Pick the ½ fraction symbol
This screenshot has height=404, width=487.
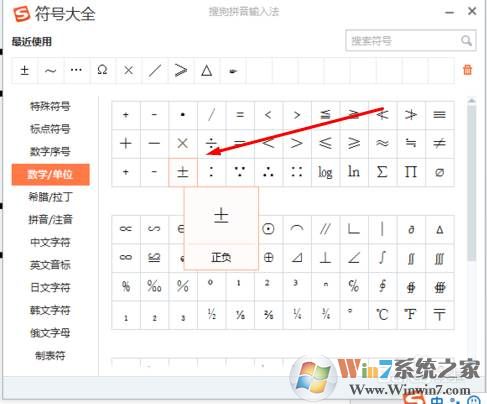coord(211,315)
